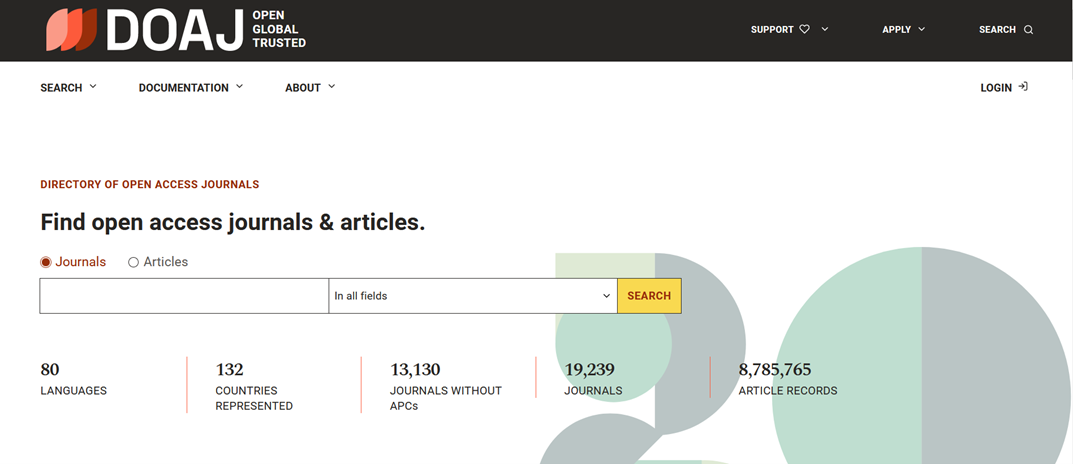Click the SEARCH link in the top header
The width and height of the screenshot is (1073, 464).
click(997, 29)
